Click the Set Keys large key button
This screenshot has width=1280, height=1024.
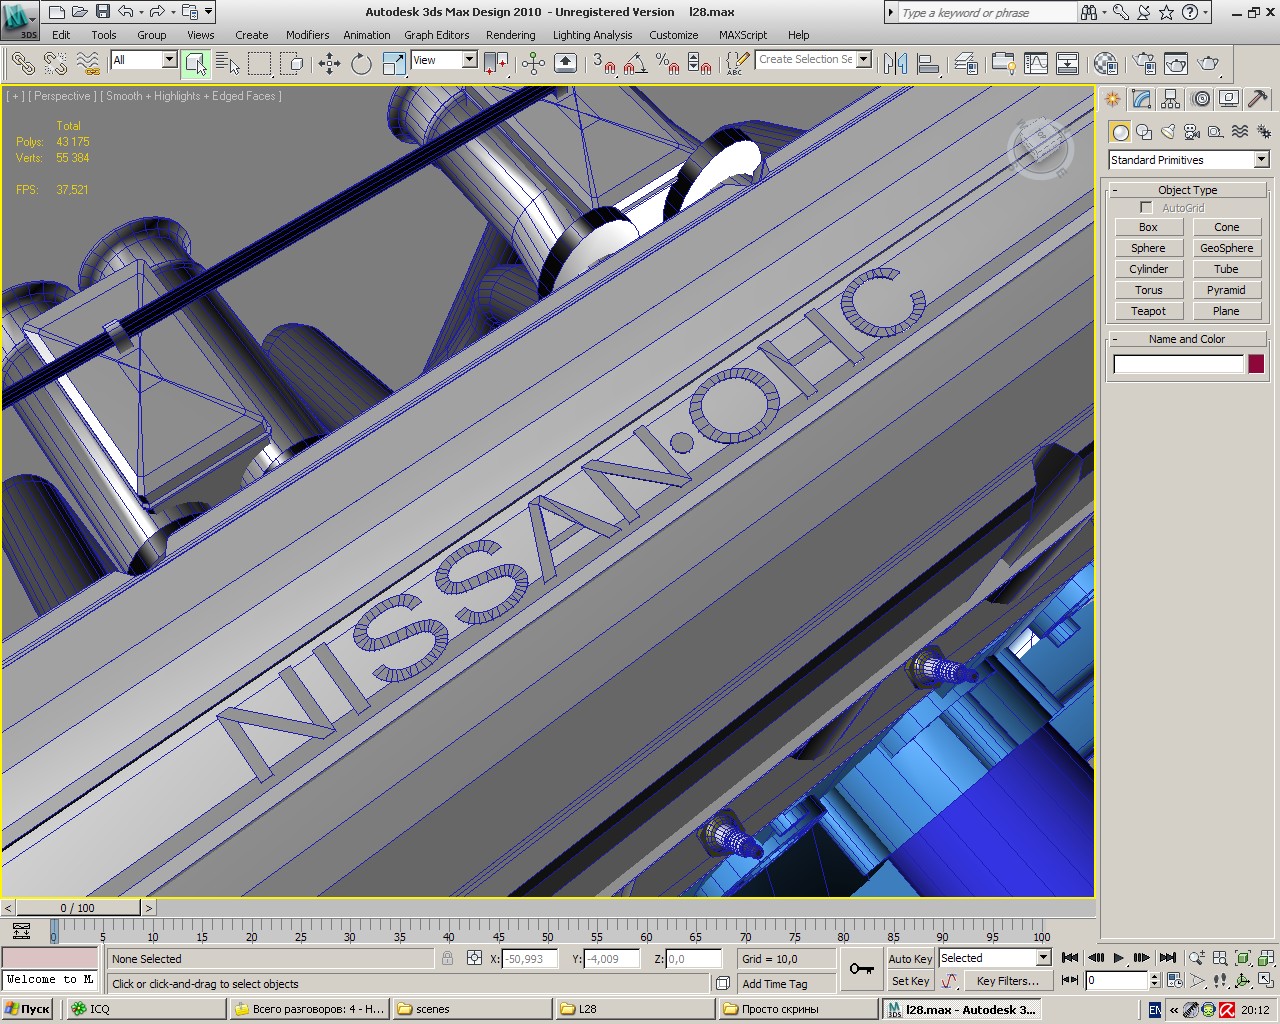click(861, 969)
